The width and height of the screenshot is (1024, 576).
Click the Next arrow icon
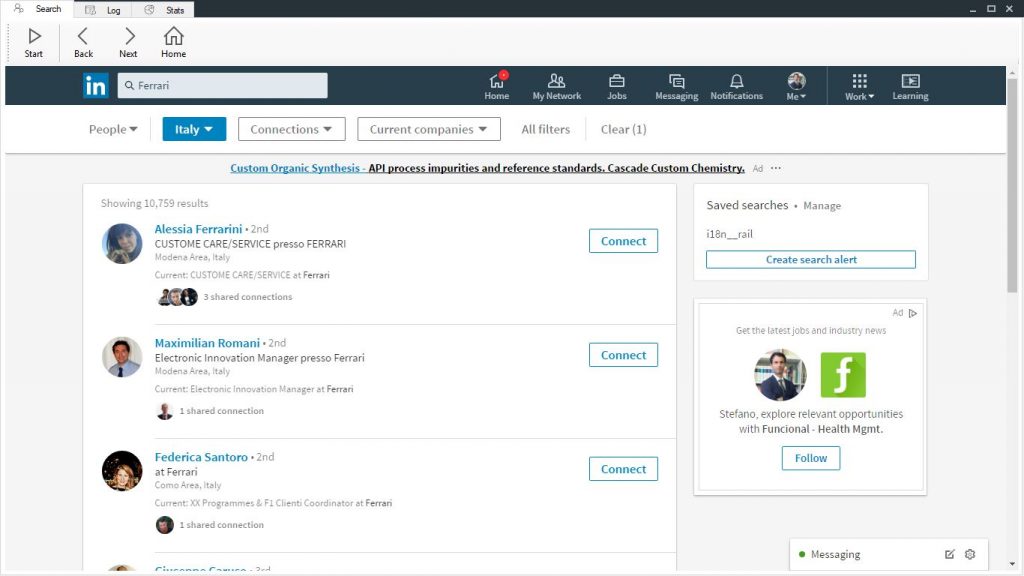129,37
